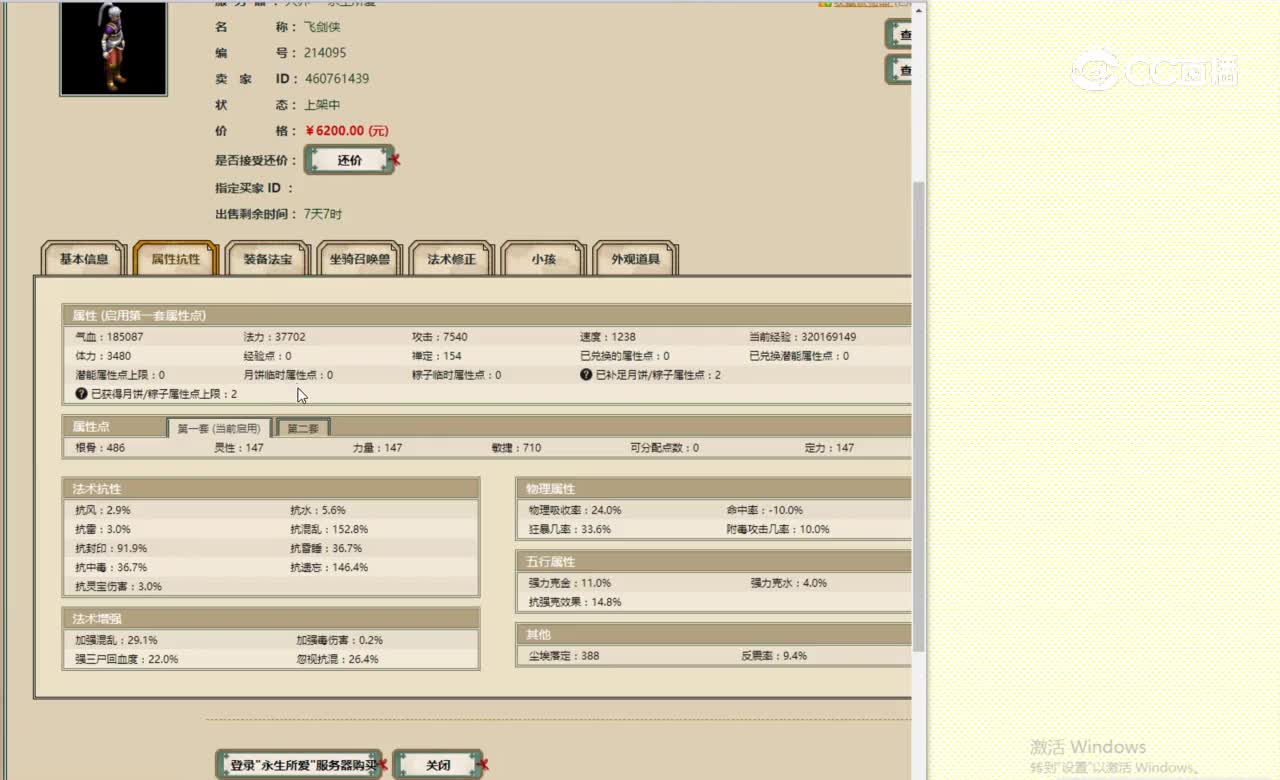Open the 装备法宝 tab
The width and height of the screenshot is (1280, 780).
pos(268,259)
